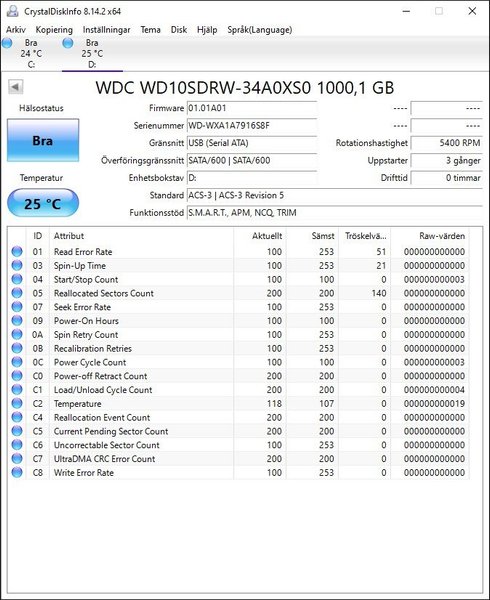Click the Firmware field 01.01A01
This screenshot has width=490, height=600.
[252, 108]
